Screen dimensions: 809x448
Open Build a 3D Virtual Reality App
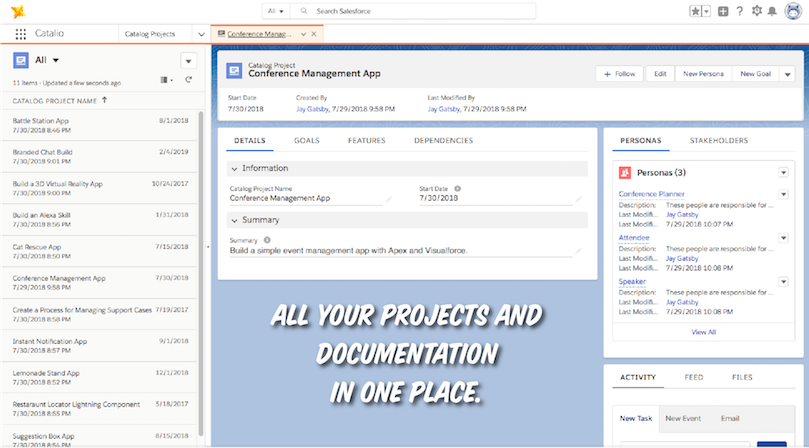(x=57, y=184)
